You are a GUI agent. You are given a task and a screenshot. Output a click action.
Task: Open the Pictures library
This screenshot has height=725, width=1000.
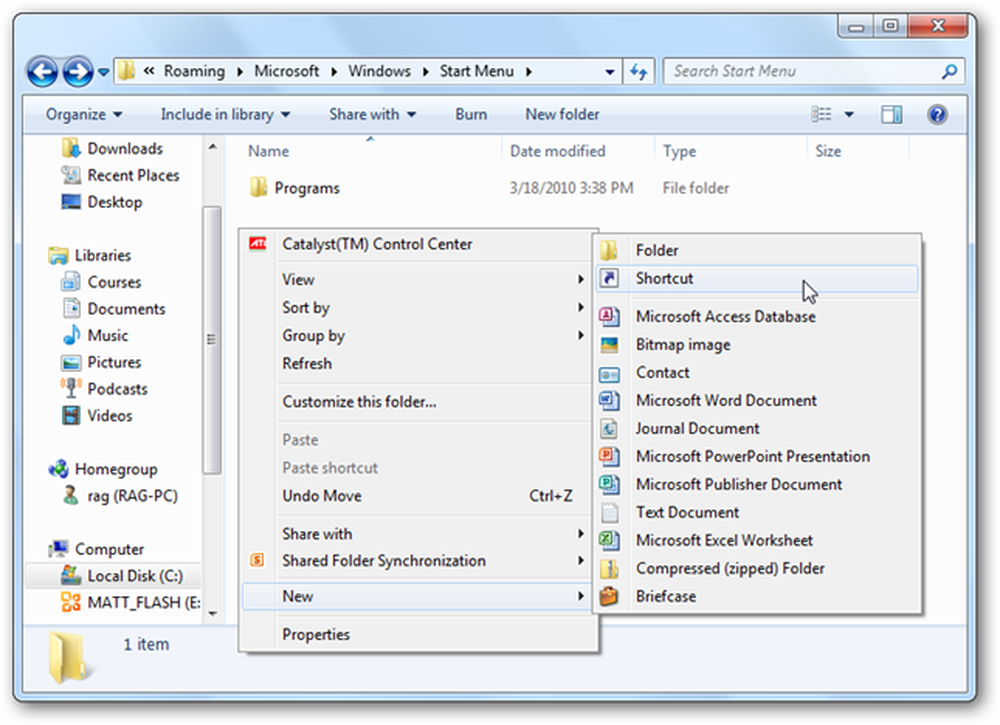[x=101, y=363]
